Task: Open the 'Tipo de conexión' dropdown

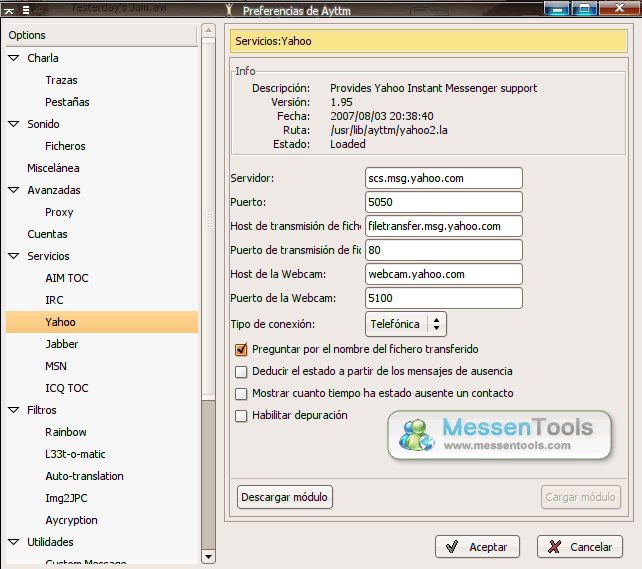Action: (x=405, y=324)
